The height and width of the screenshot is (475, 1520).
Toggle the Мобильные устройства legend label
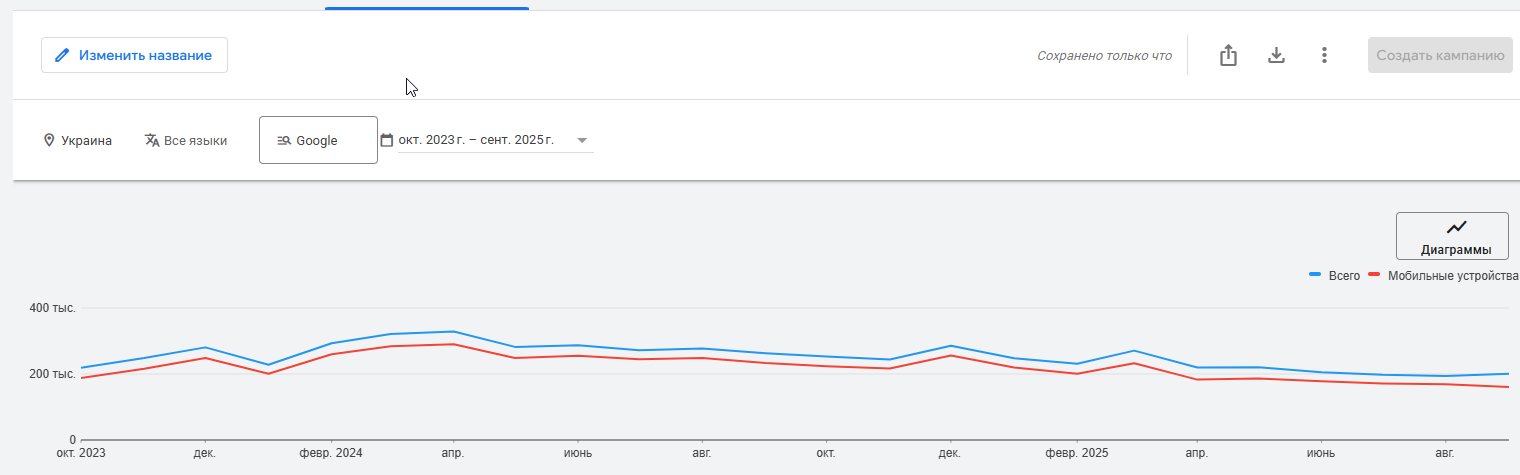pyautogui.click(x=1452, y=276)
